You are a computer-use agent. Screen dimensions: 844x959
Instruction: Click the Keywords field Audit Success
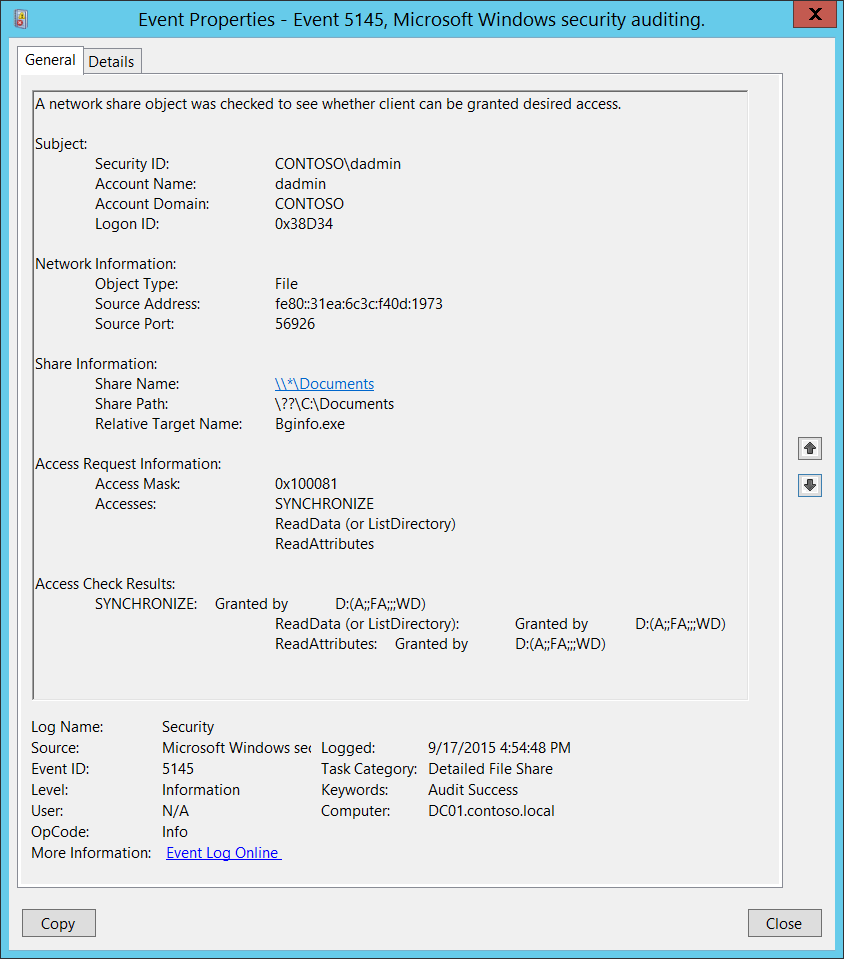coord(473,790)
